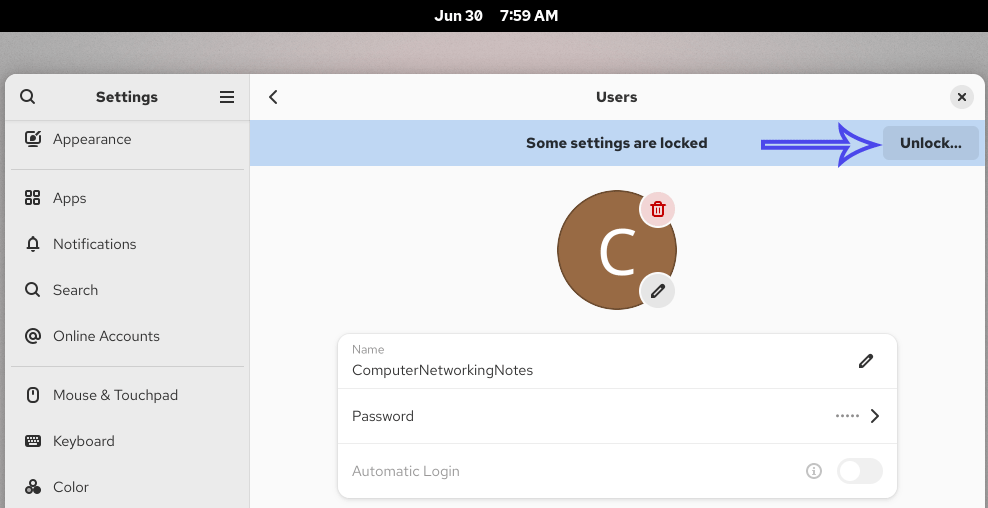The image size is (988, 508).
Task: Remove avatar with the red trash icon
Action: pos(657,209)
